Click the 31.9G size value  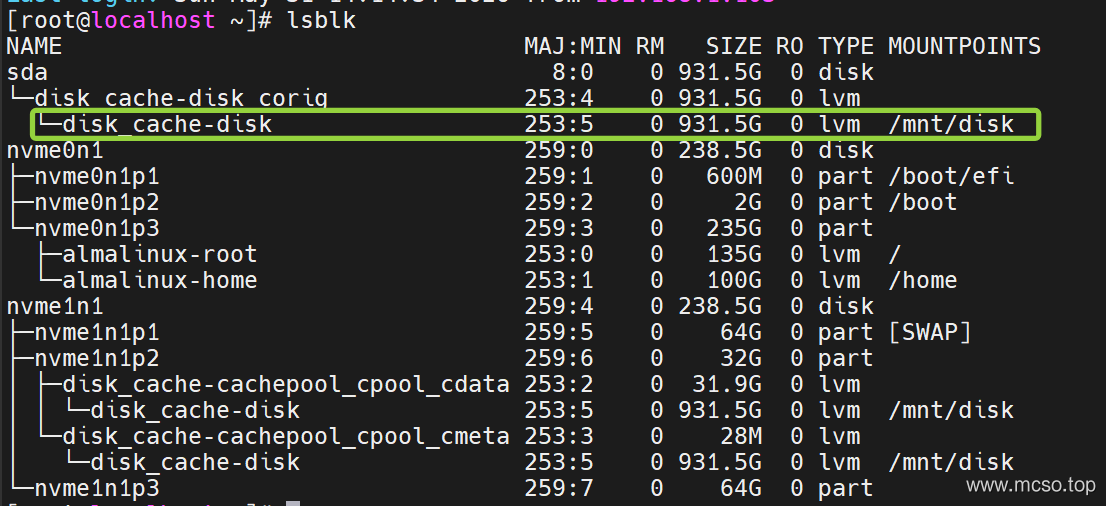click(727, 385)
